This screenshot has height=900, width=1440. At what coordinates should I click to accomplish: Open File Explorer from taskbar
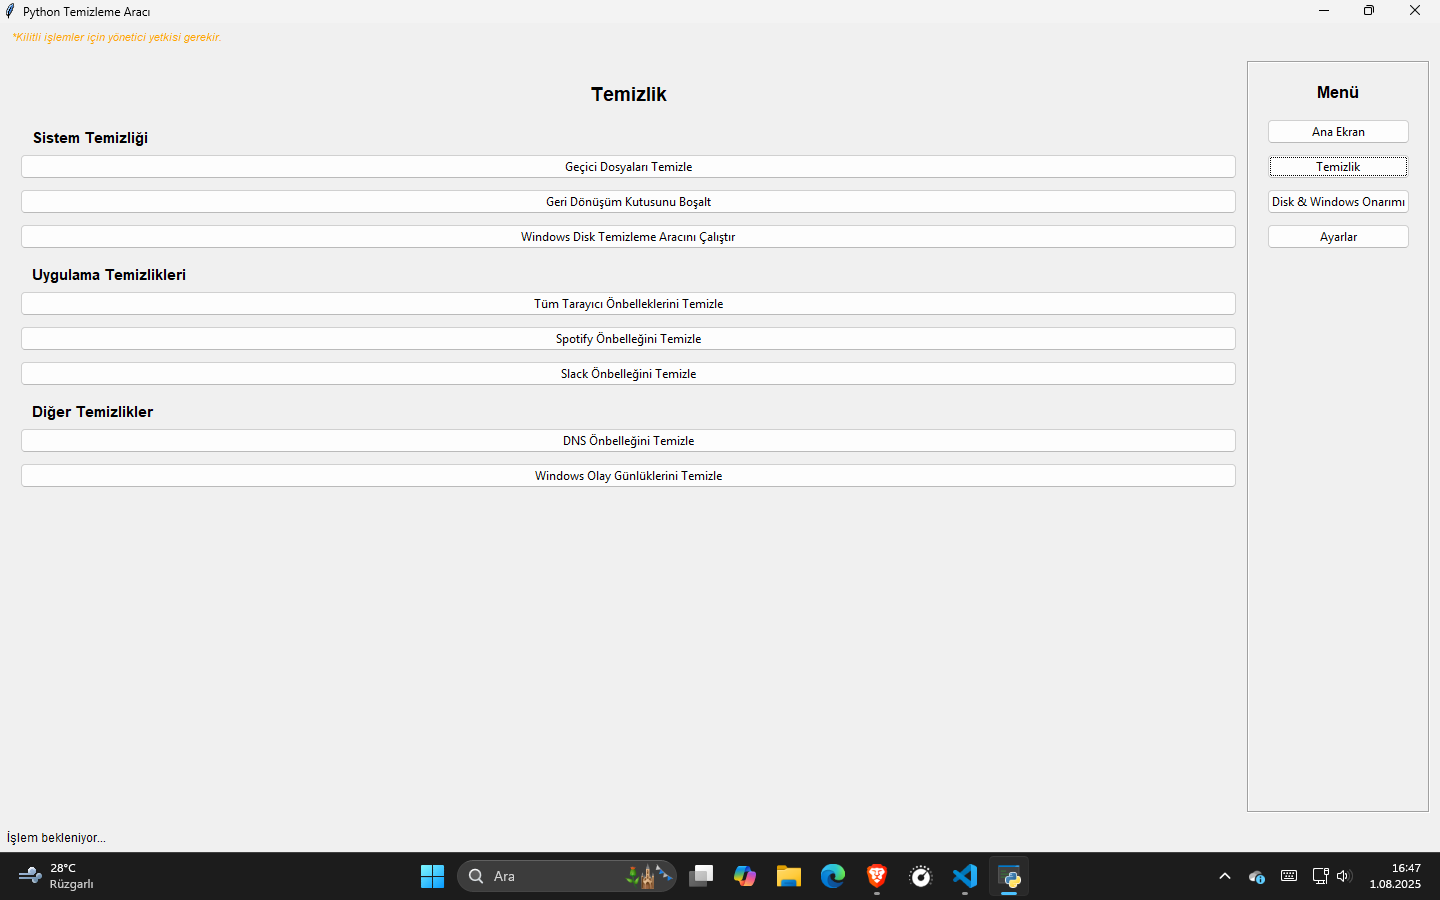(x=789, y=877)
